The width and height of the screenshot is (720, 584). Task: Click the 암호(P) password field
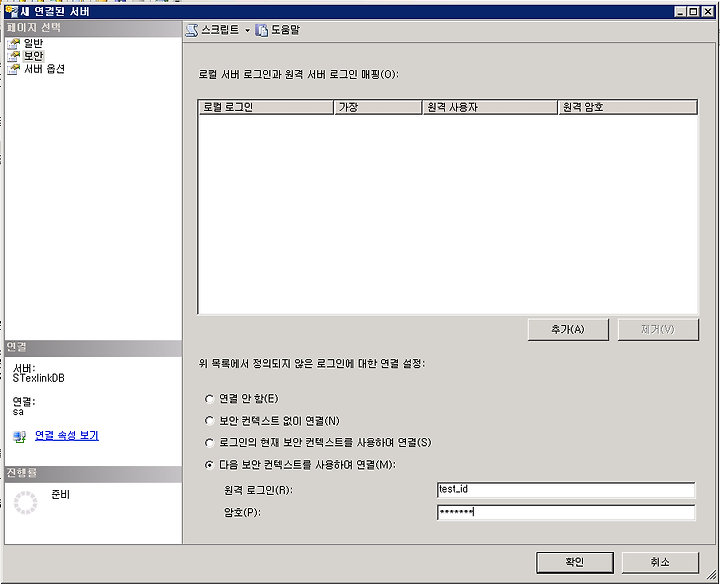[566, 512]
